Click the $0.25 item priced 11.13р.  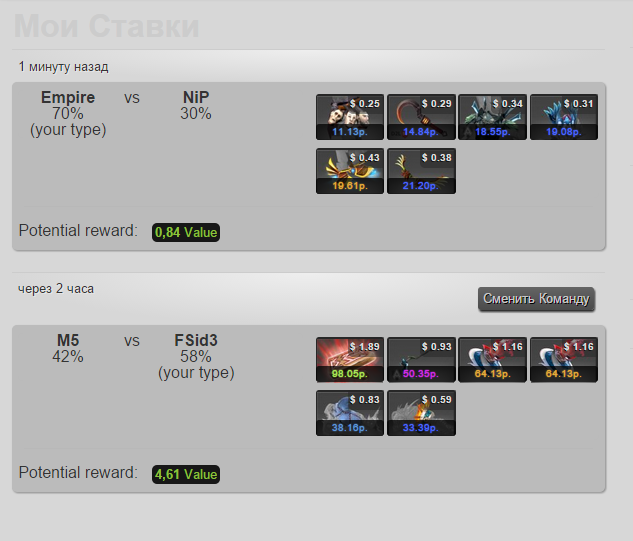[350, 117]
